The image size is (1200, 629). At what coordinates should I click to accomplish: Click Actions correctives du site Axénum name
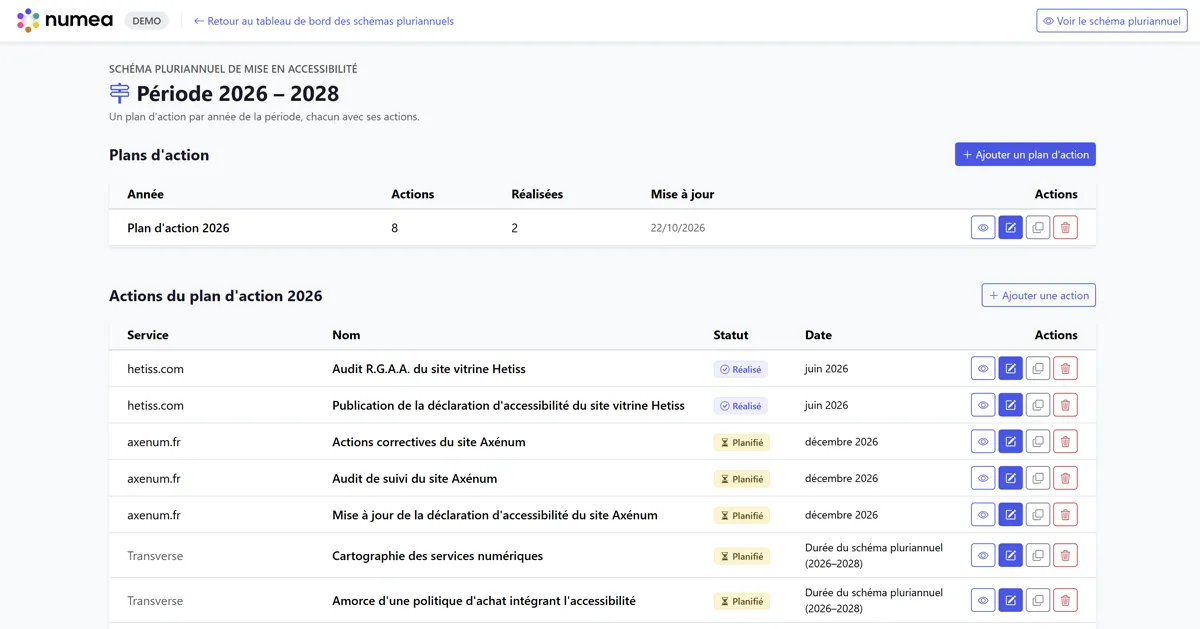coord(429,442)
